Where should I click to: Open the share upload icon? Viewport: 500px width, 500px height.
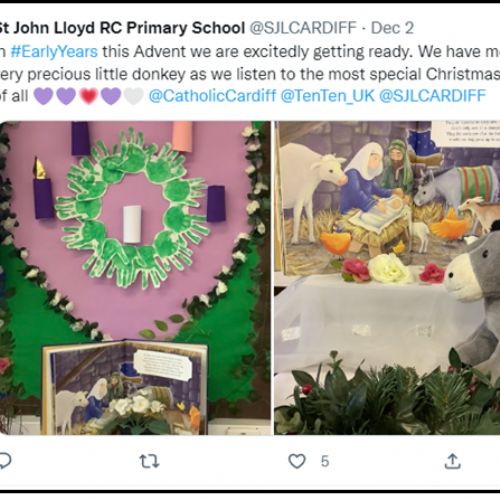pos(453,461)
